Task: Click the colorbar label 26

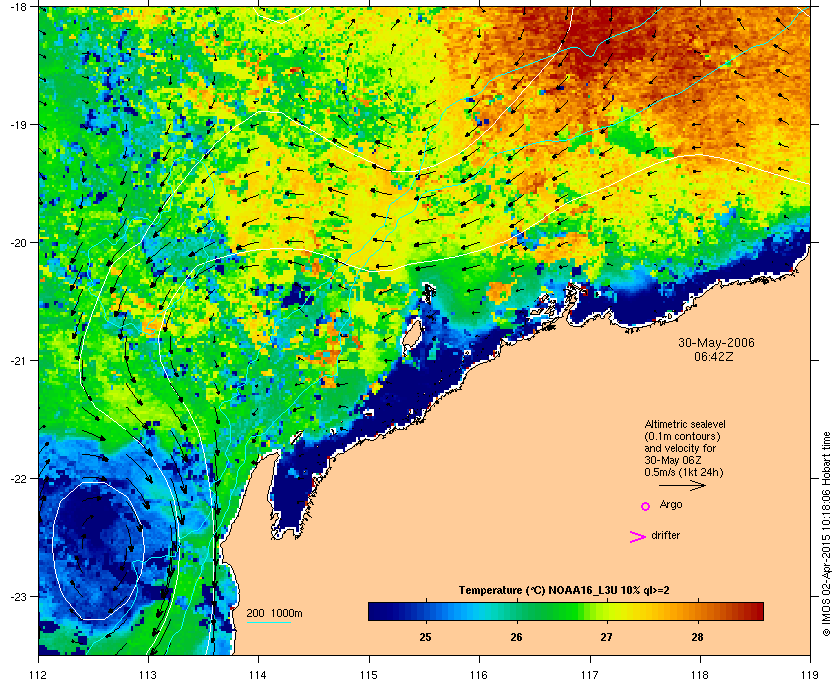Action: 516,637
